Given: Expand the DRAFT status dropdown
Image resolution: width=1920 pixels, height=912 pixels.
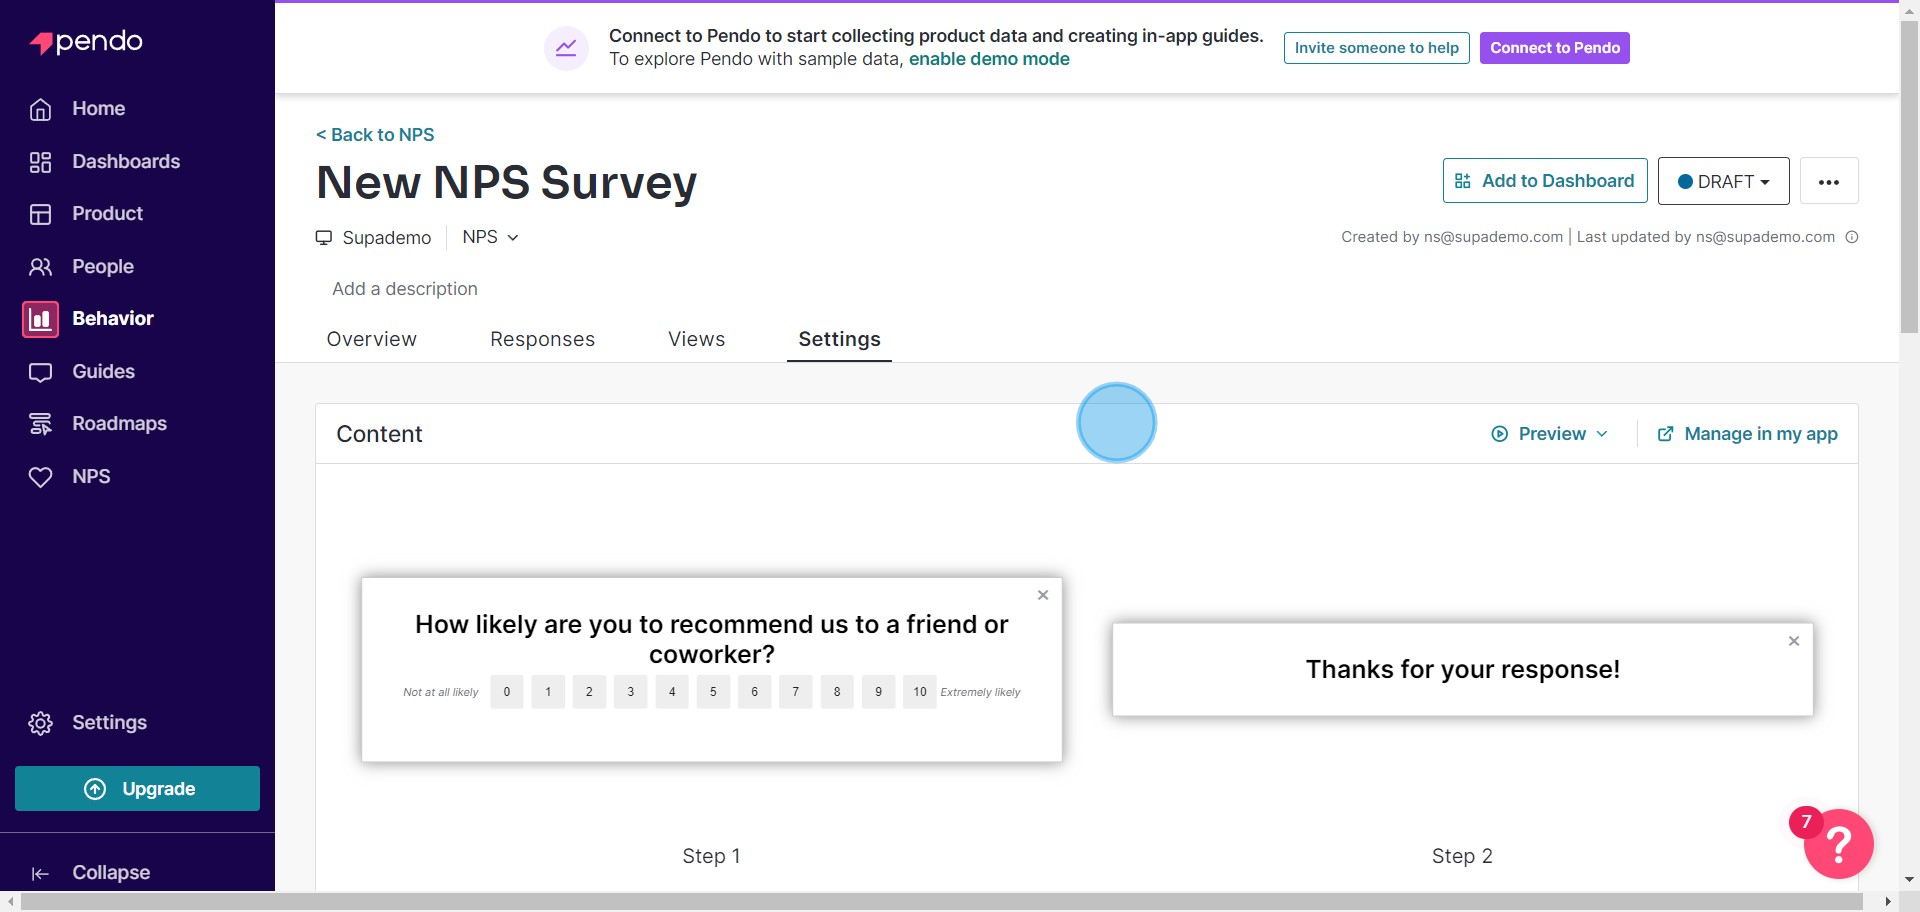Looking at the screenshot, I should pos(1724,181).
